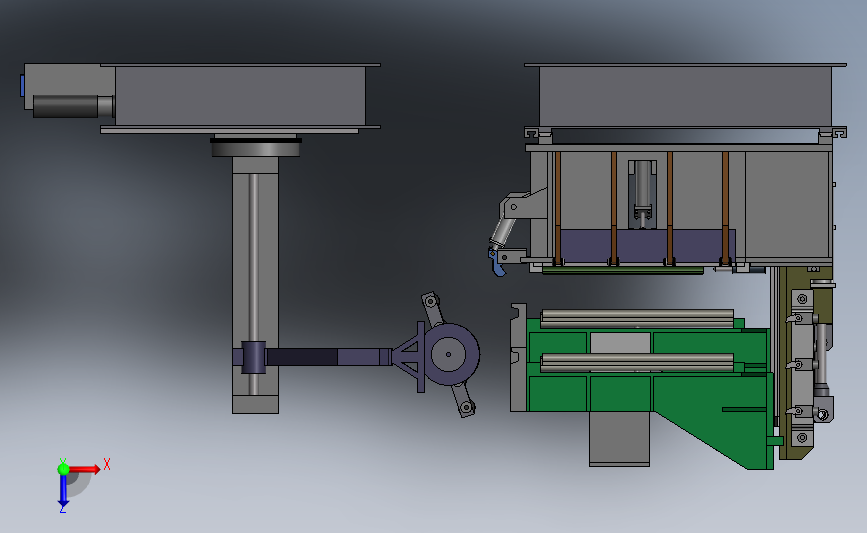Select the upper gray roller above the green bracket
The image size is (867, 533).
pyautogui.click(x=637, y=318)
